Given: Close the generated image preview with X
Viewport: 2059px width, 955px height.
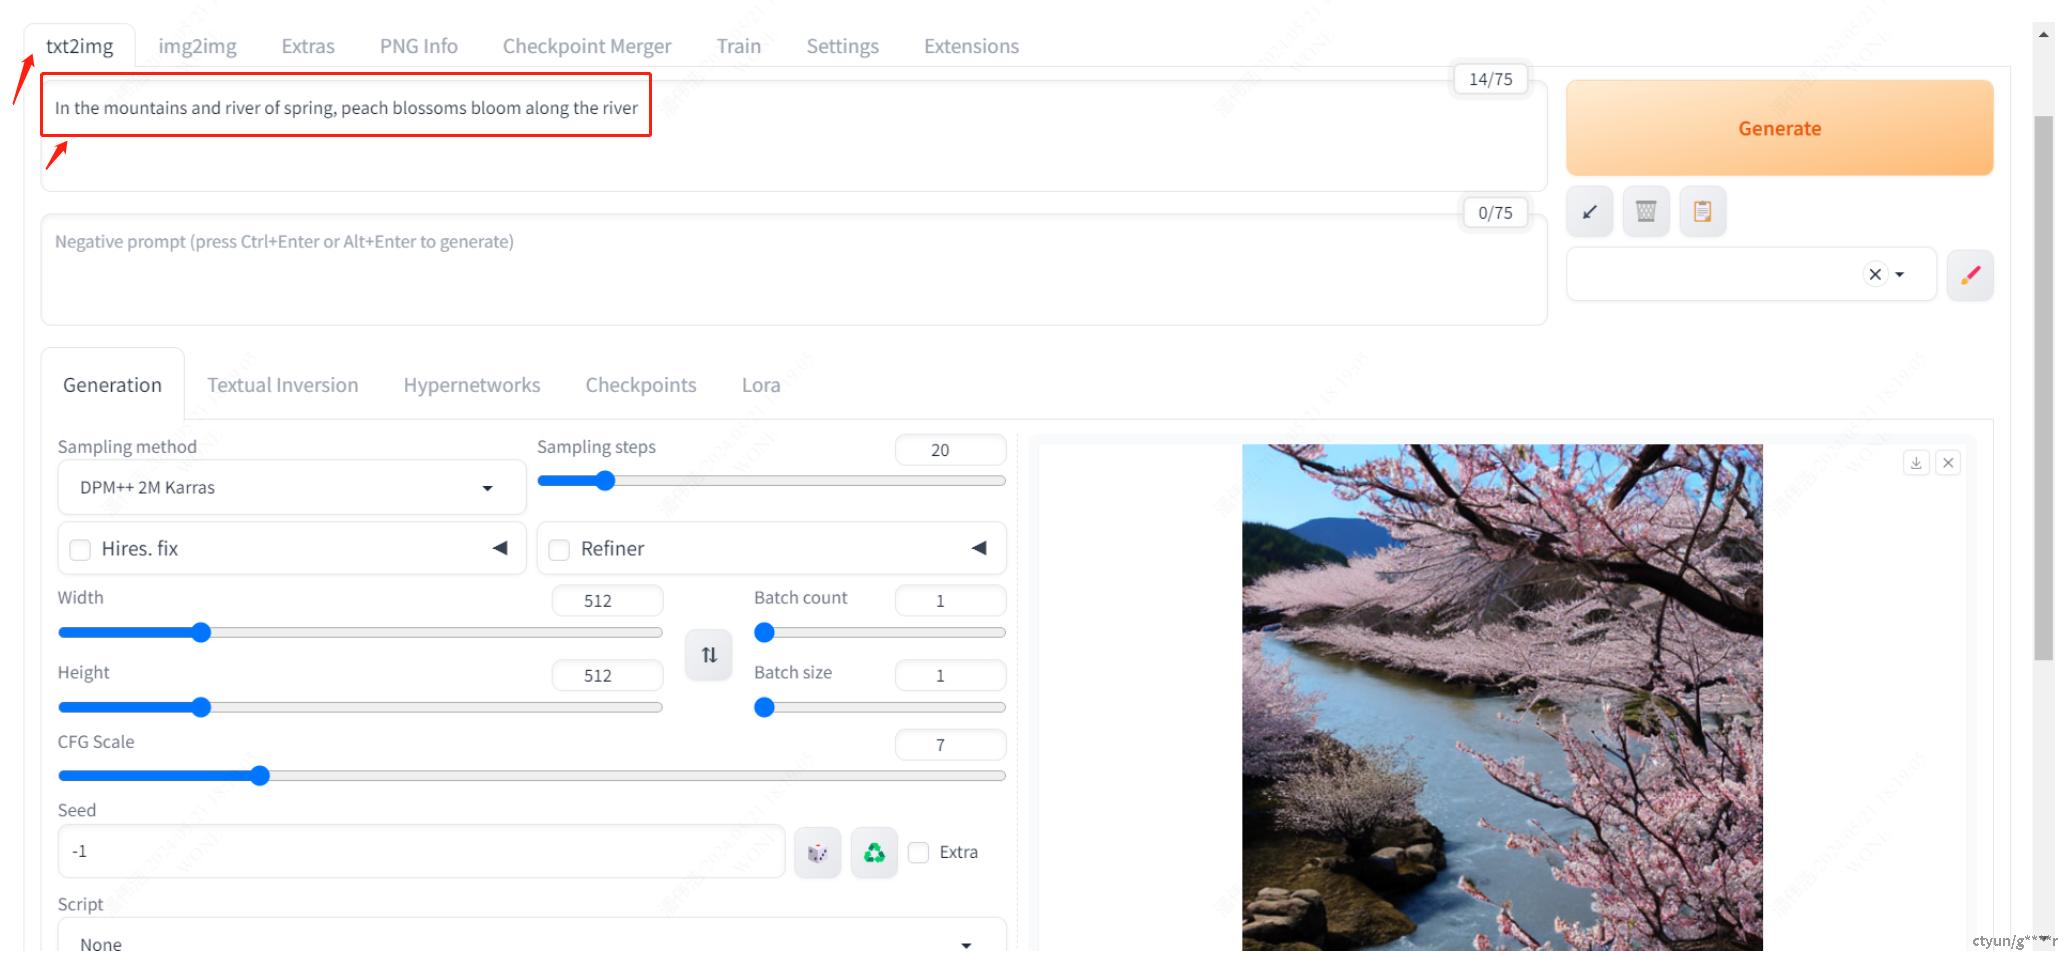Looking at the screenshot, I should coord(1947,462).
